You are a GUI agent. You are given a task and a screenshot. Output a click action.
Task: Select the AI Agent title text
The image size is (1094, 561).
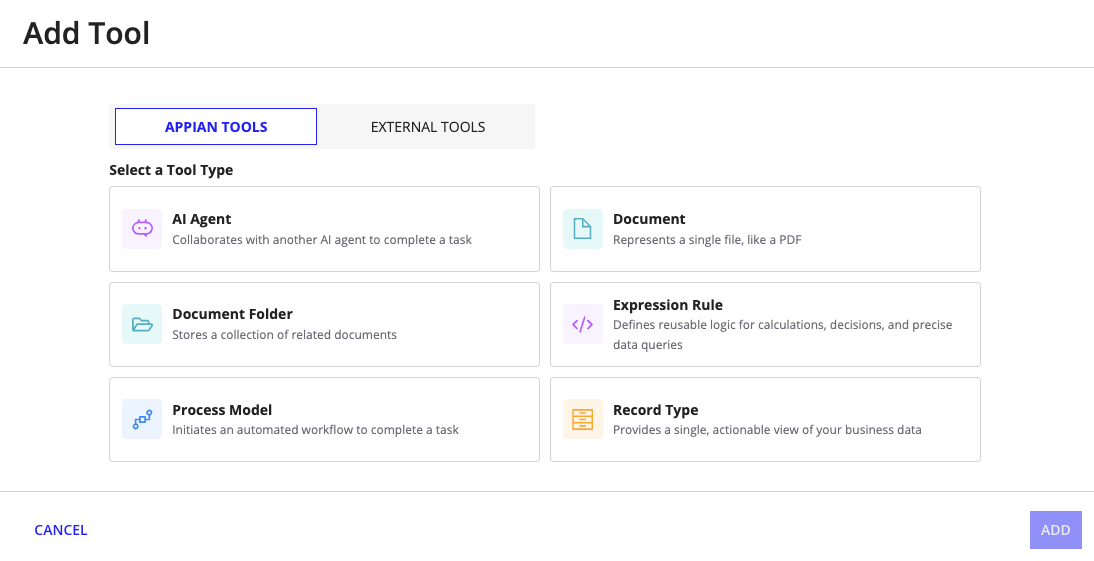(202, 219)
